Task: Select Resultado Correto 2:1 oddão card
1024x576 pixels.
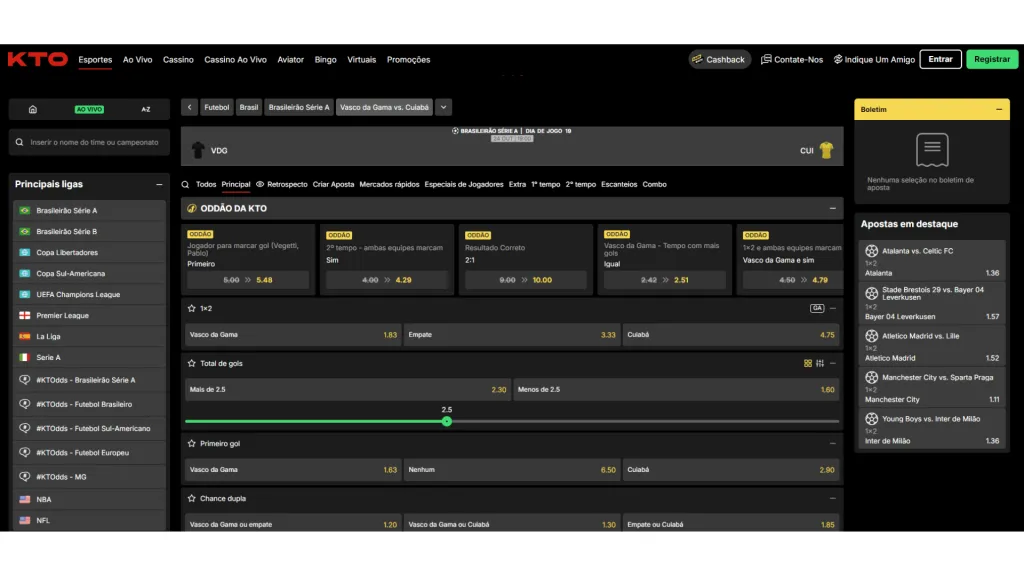Action: click(x=525, y=259)
